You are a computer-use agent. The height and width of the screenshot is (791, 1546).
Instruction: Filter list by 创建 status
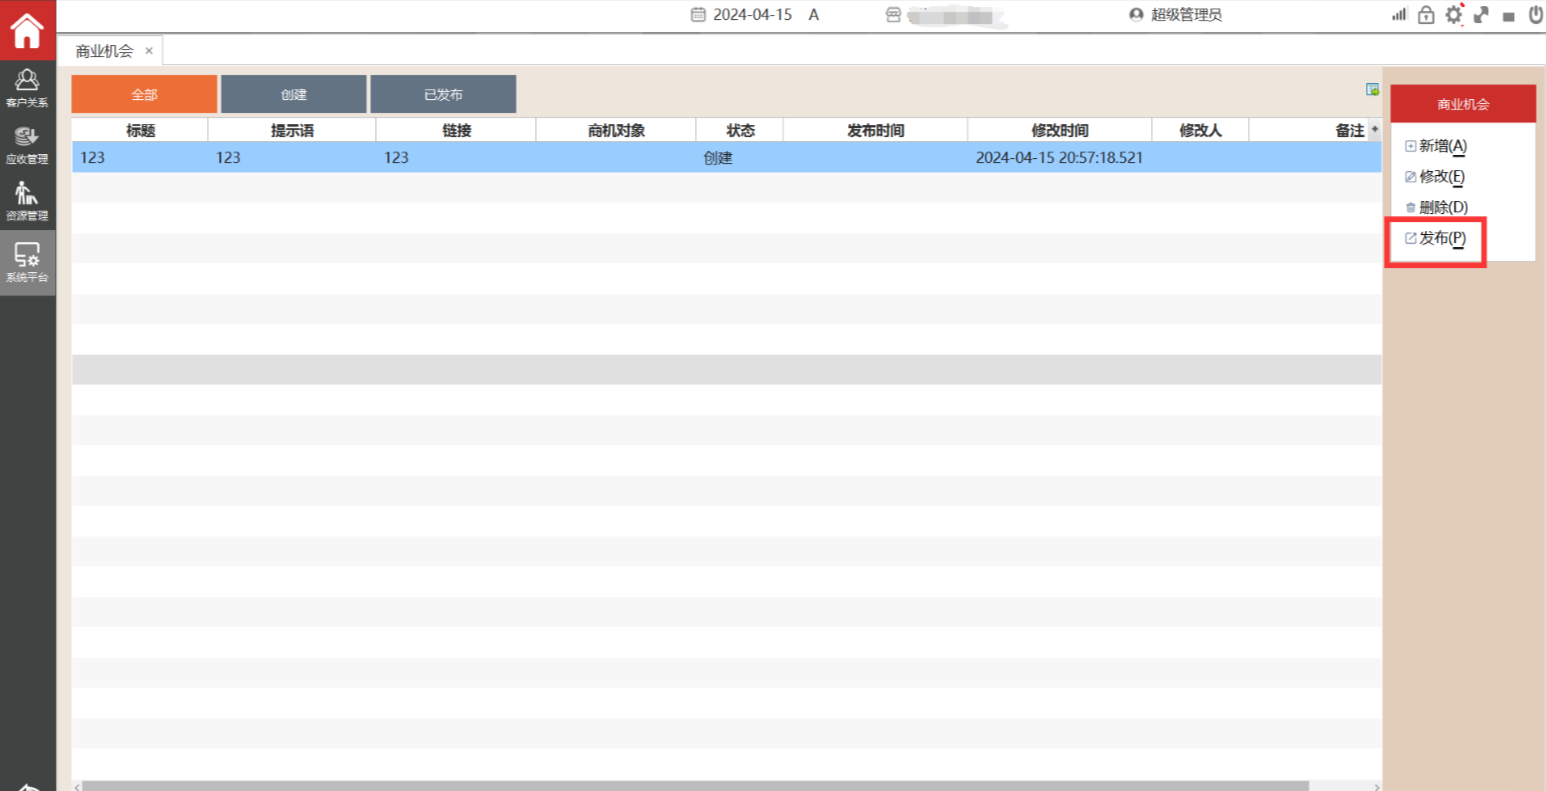[293, 94]
